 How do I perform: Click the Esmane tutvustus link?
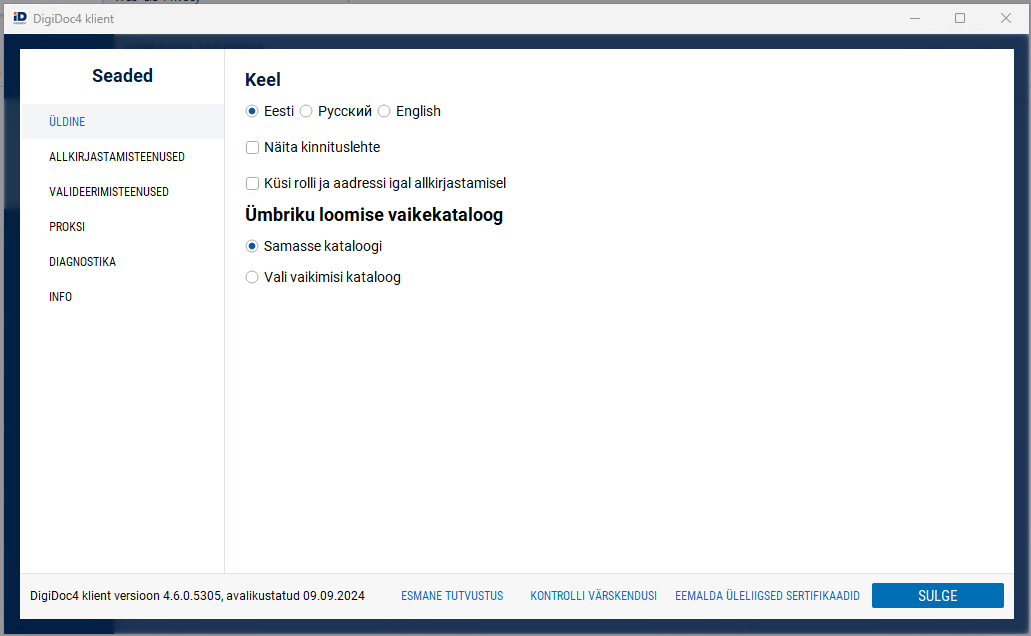452,596
